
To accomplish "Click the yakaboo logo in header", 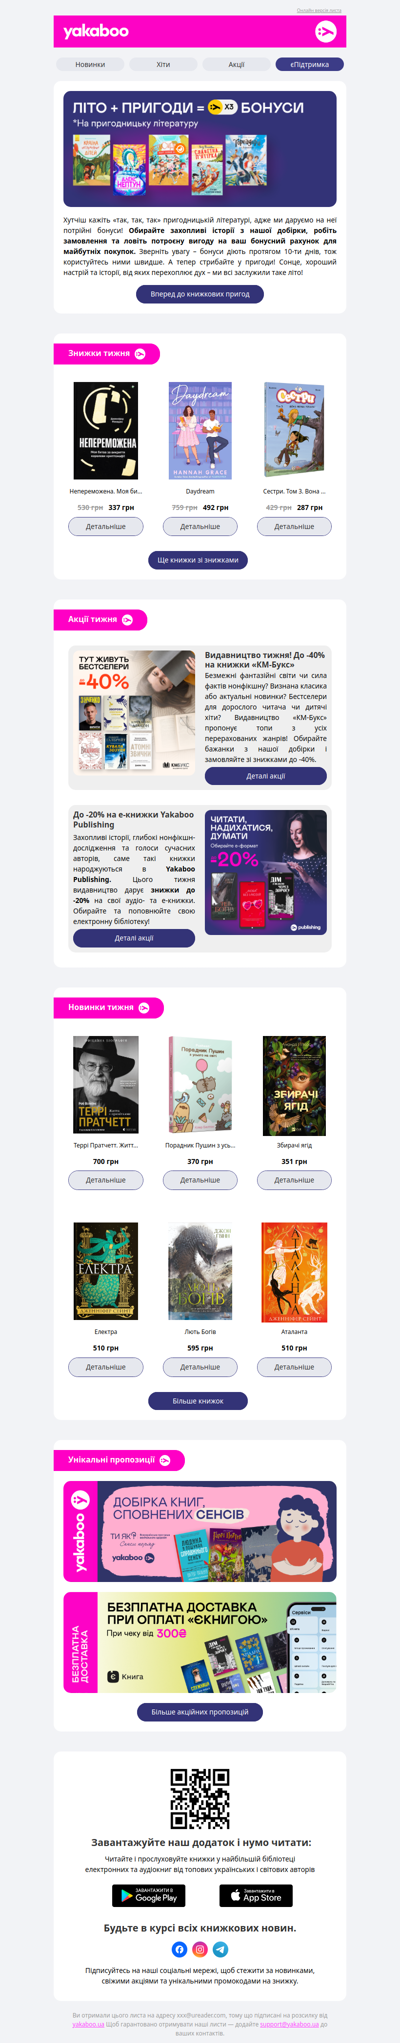I will coord(96,32).
